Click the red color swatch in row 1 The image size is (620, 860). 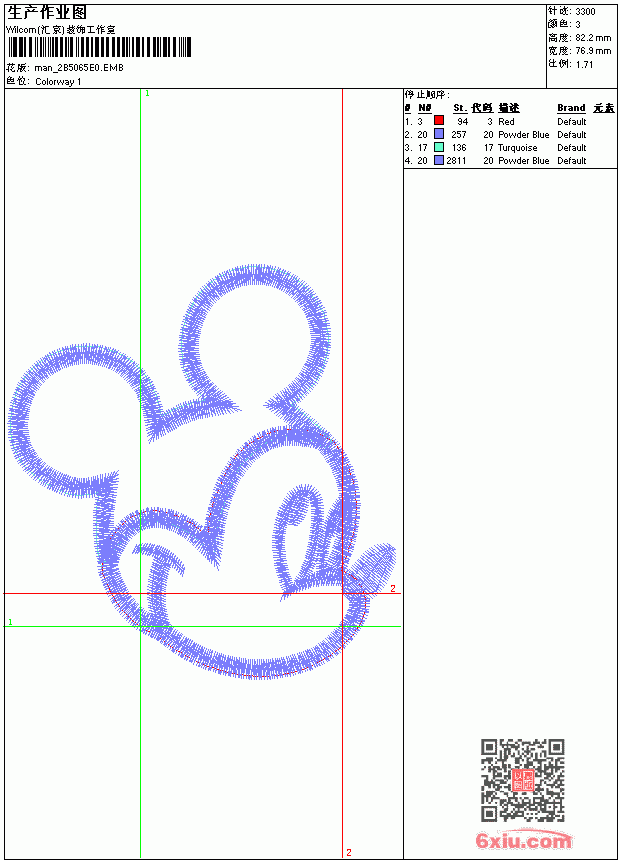(439, 120)
